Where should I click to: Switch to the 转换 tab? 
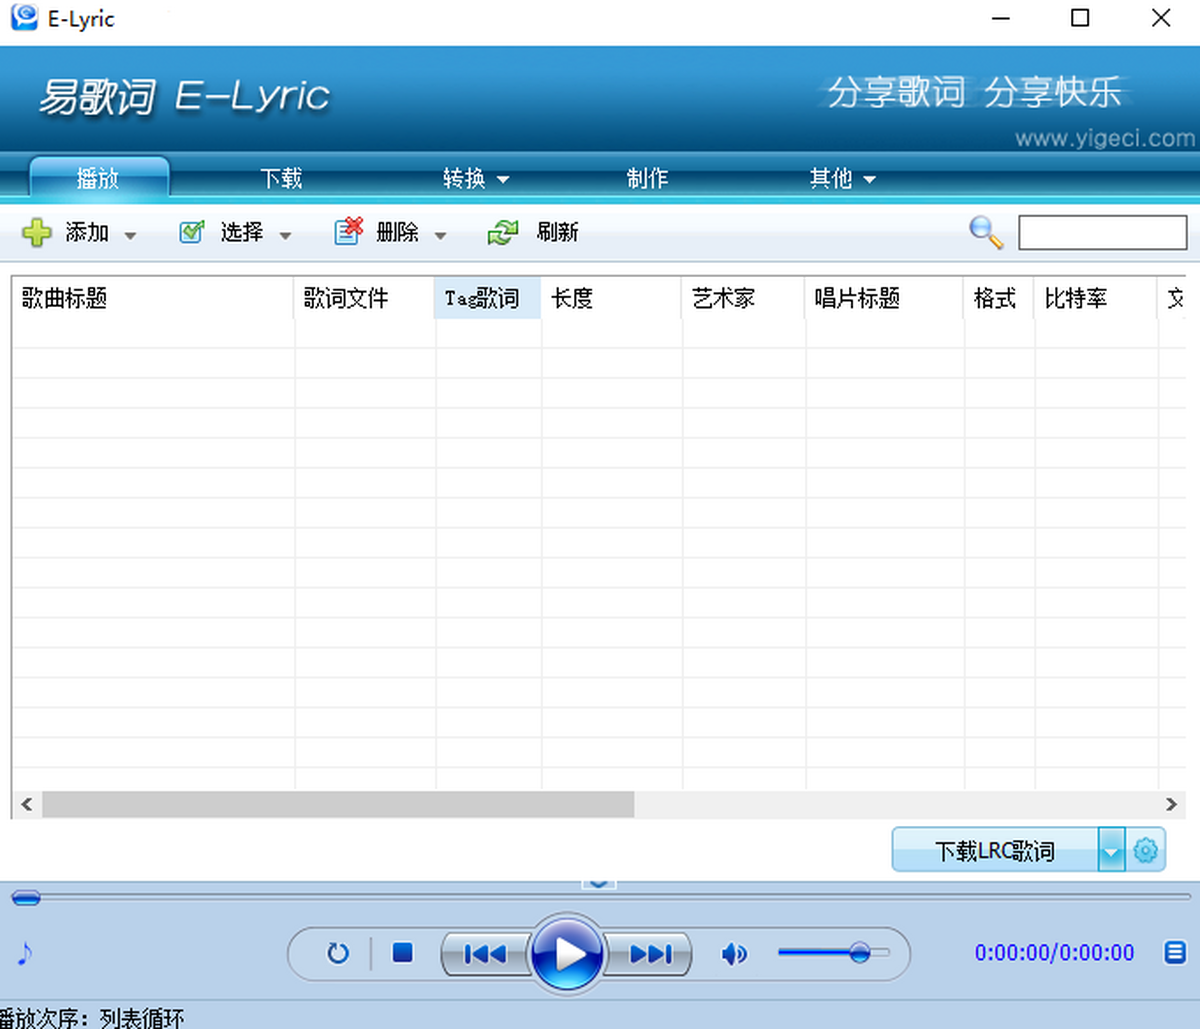pyautogui.click(x=465, y=178)
